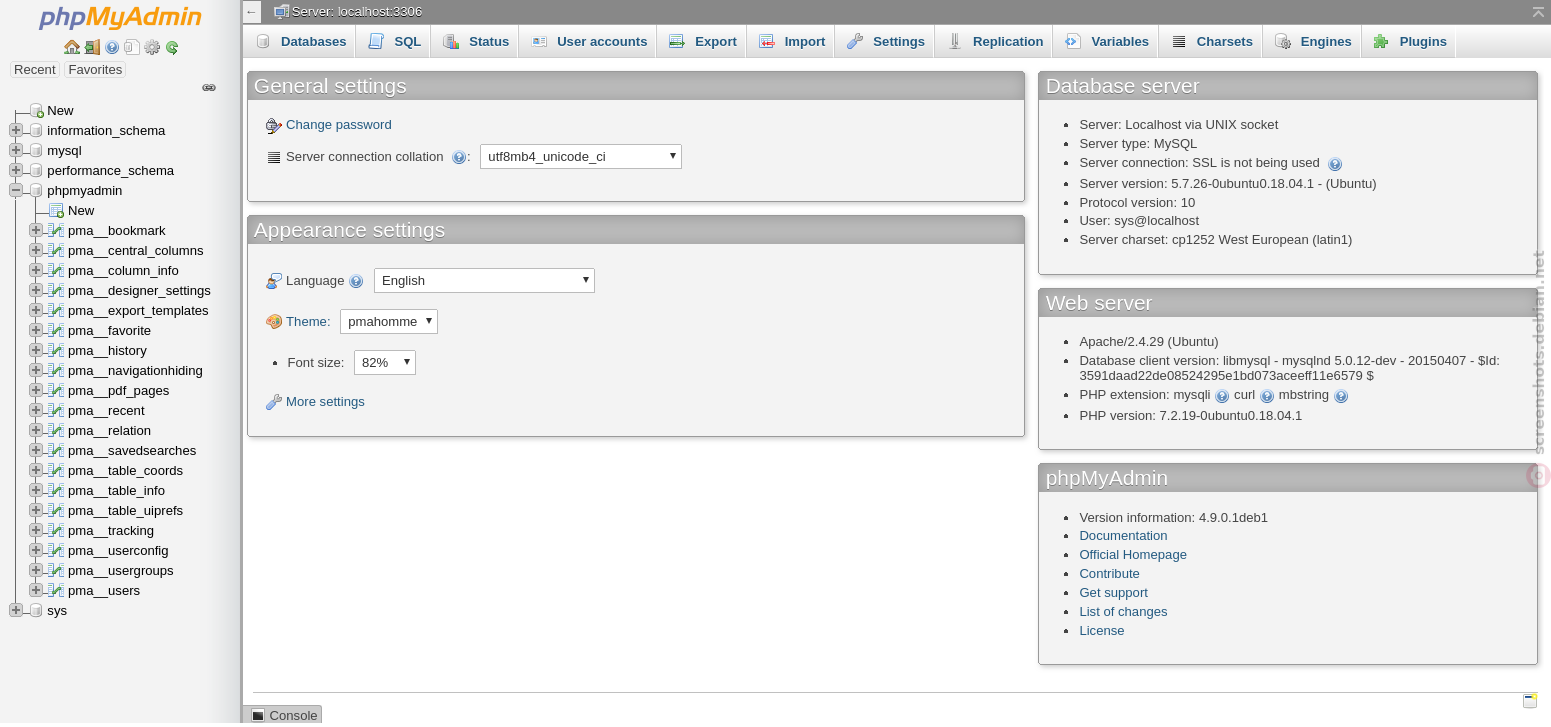Open the Variables tab
The height and width of the screenshot is (727, 1551).
click(1107, 41)
